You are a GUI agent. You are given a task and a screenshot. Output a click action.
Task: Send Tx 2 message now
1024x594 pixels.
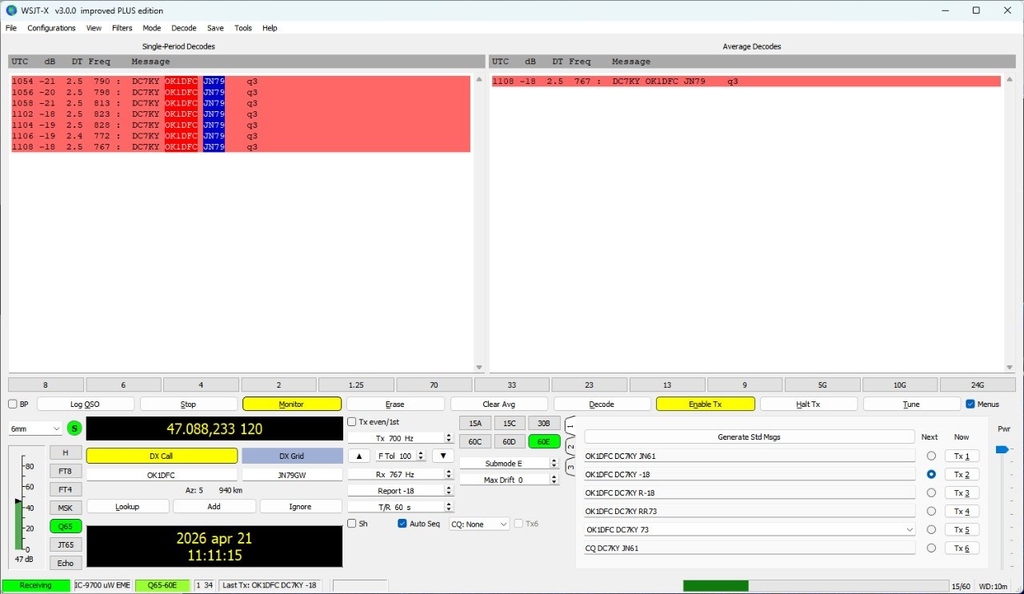pyautogui.click(x=961, y=474)
